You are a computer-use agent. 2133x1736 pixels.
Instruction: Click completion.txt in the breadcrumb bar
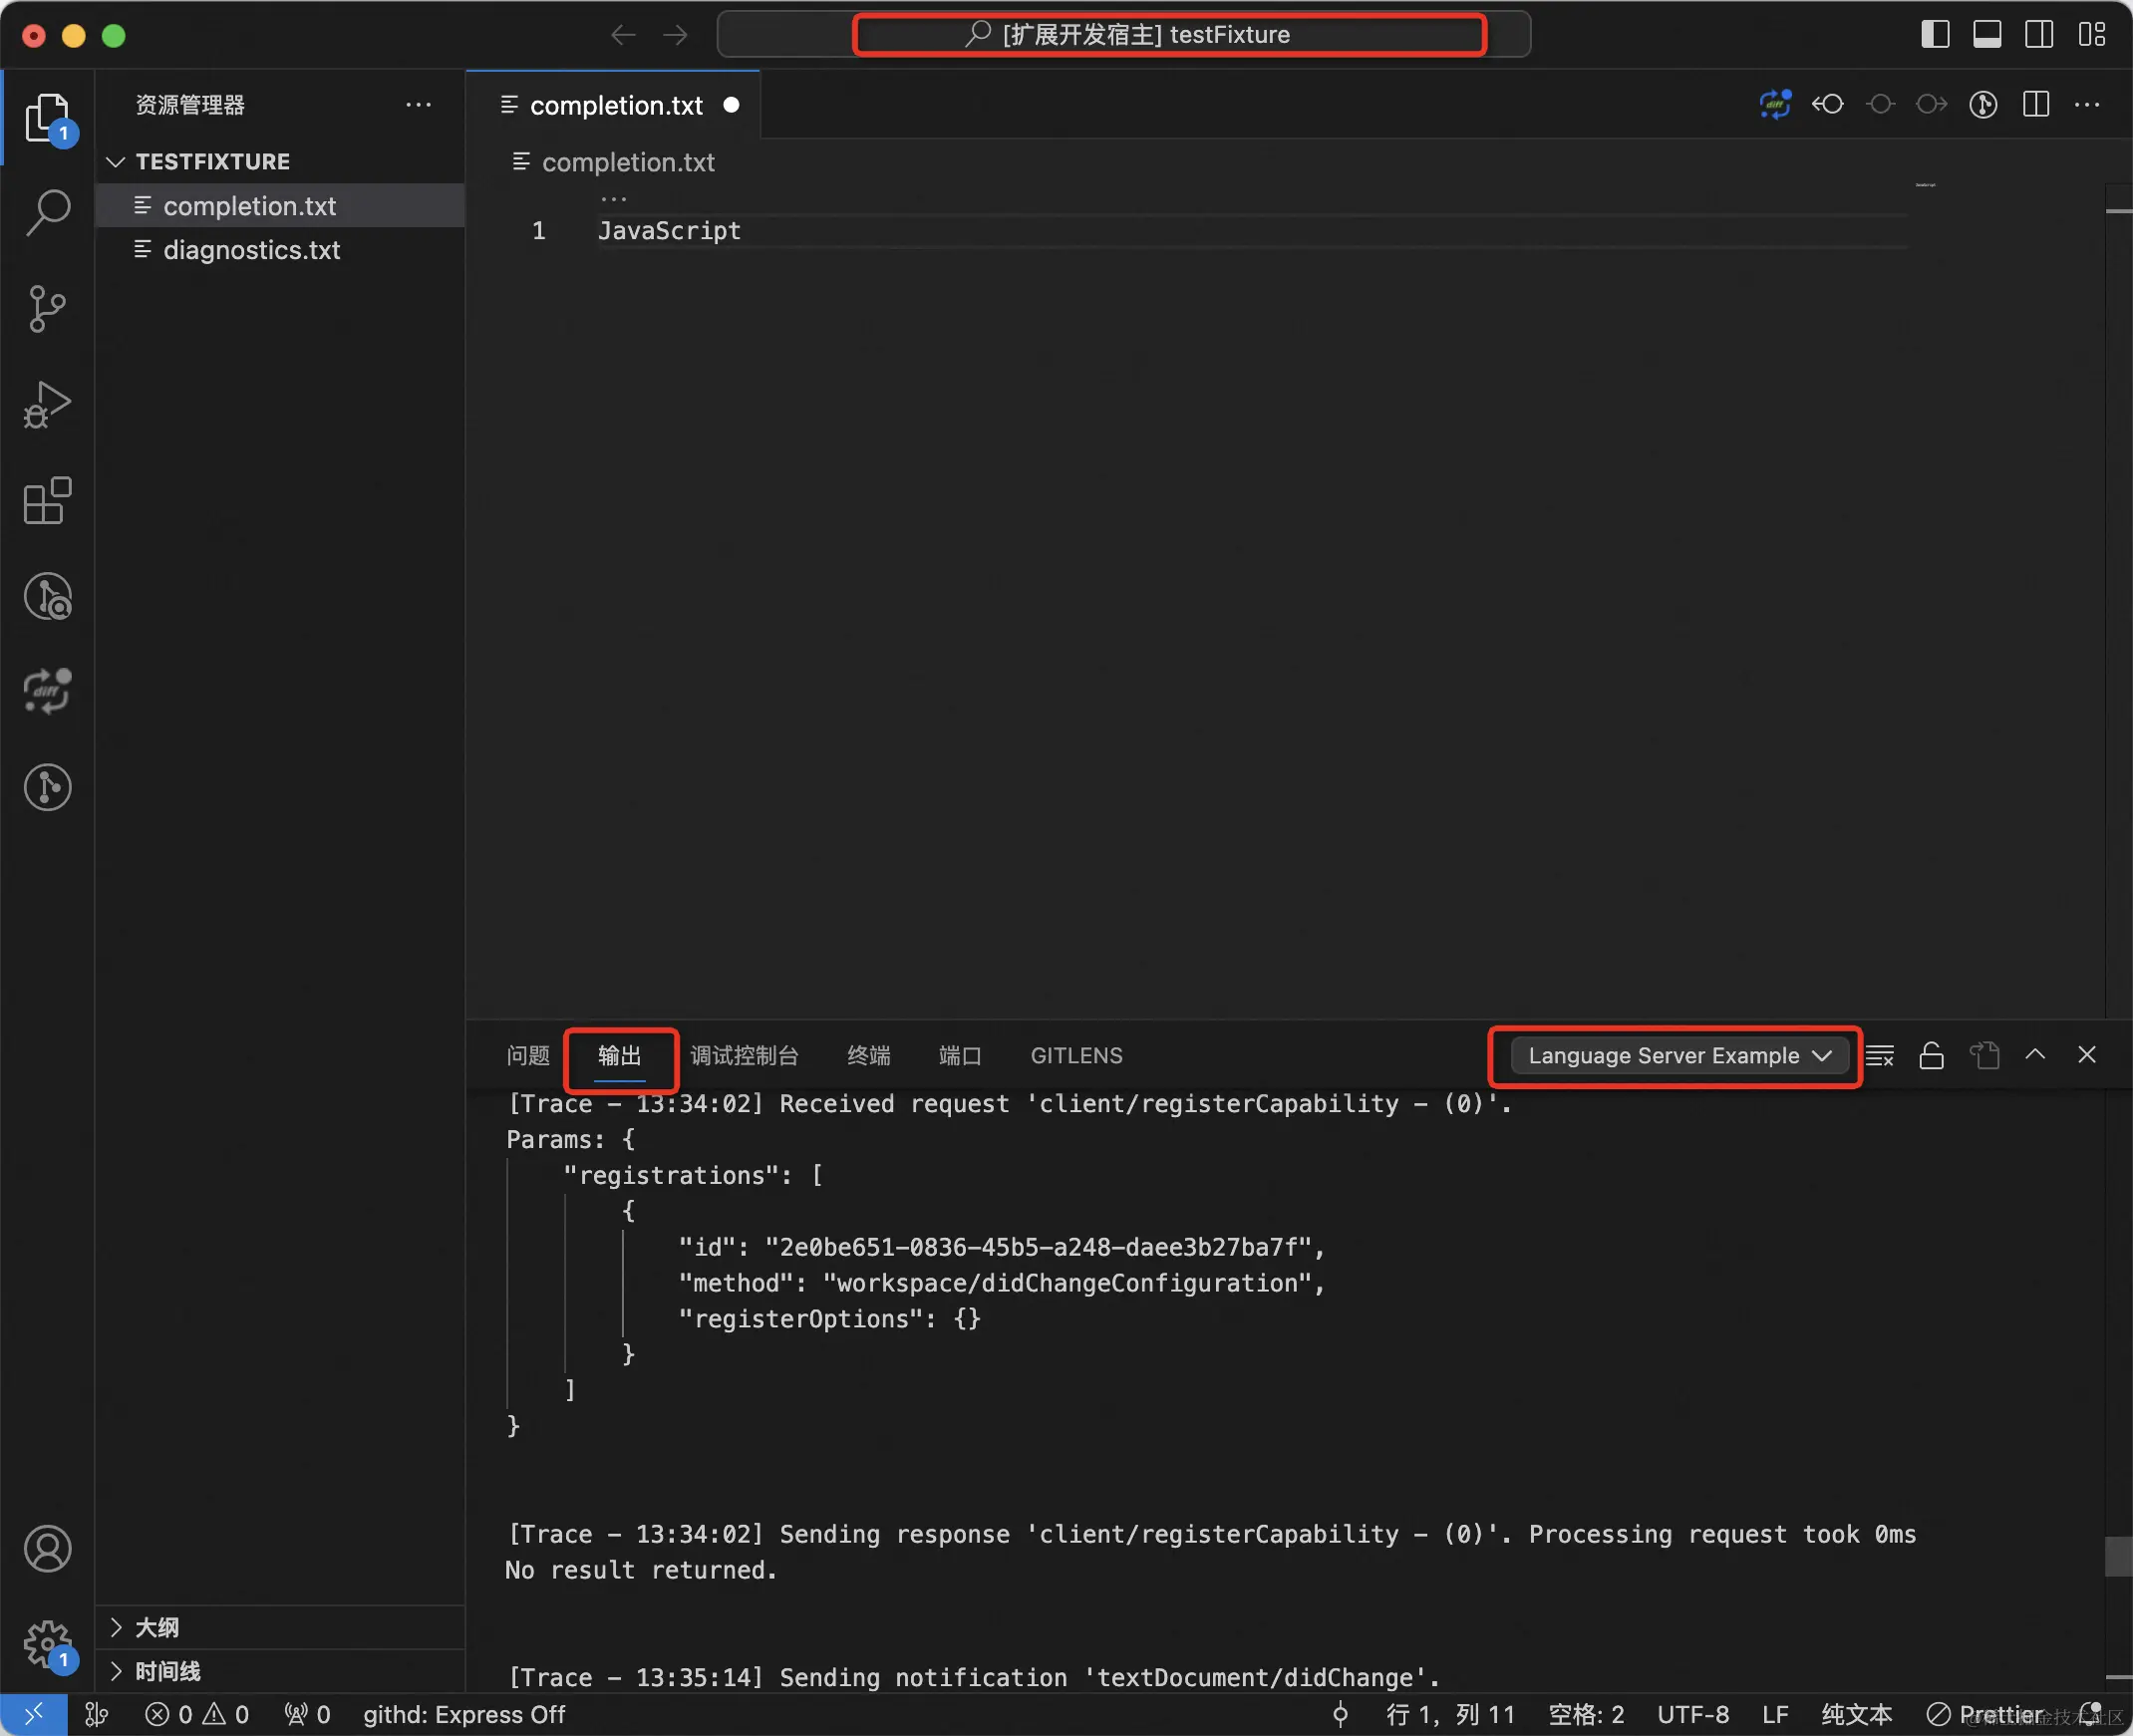click(627, 162)
